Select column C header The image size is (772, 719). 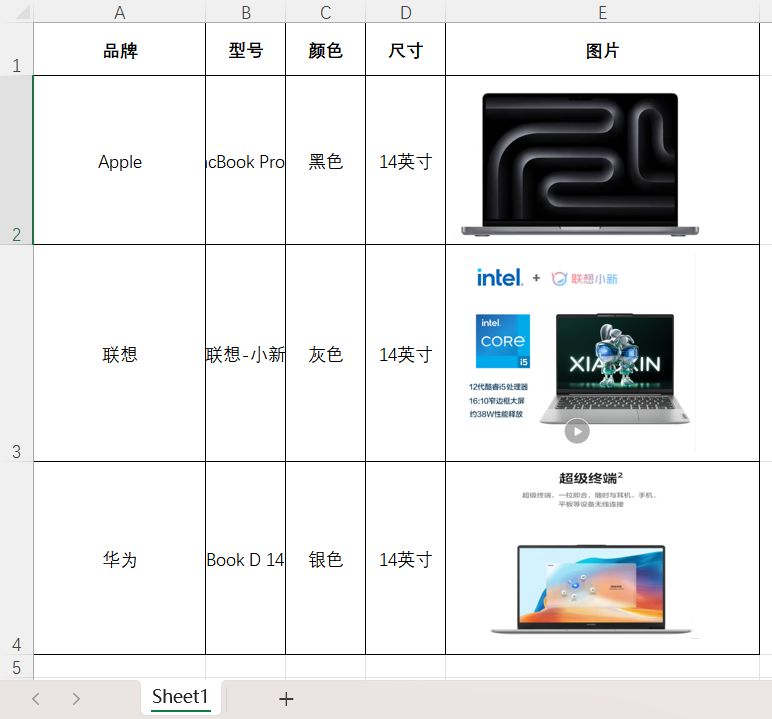(x=325, y=12)
